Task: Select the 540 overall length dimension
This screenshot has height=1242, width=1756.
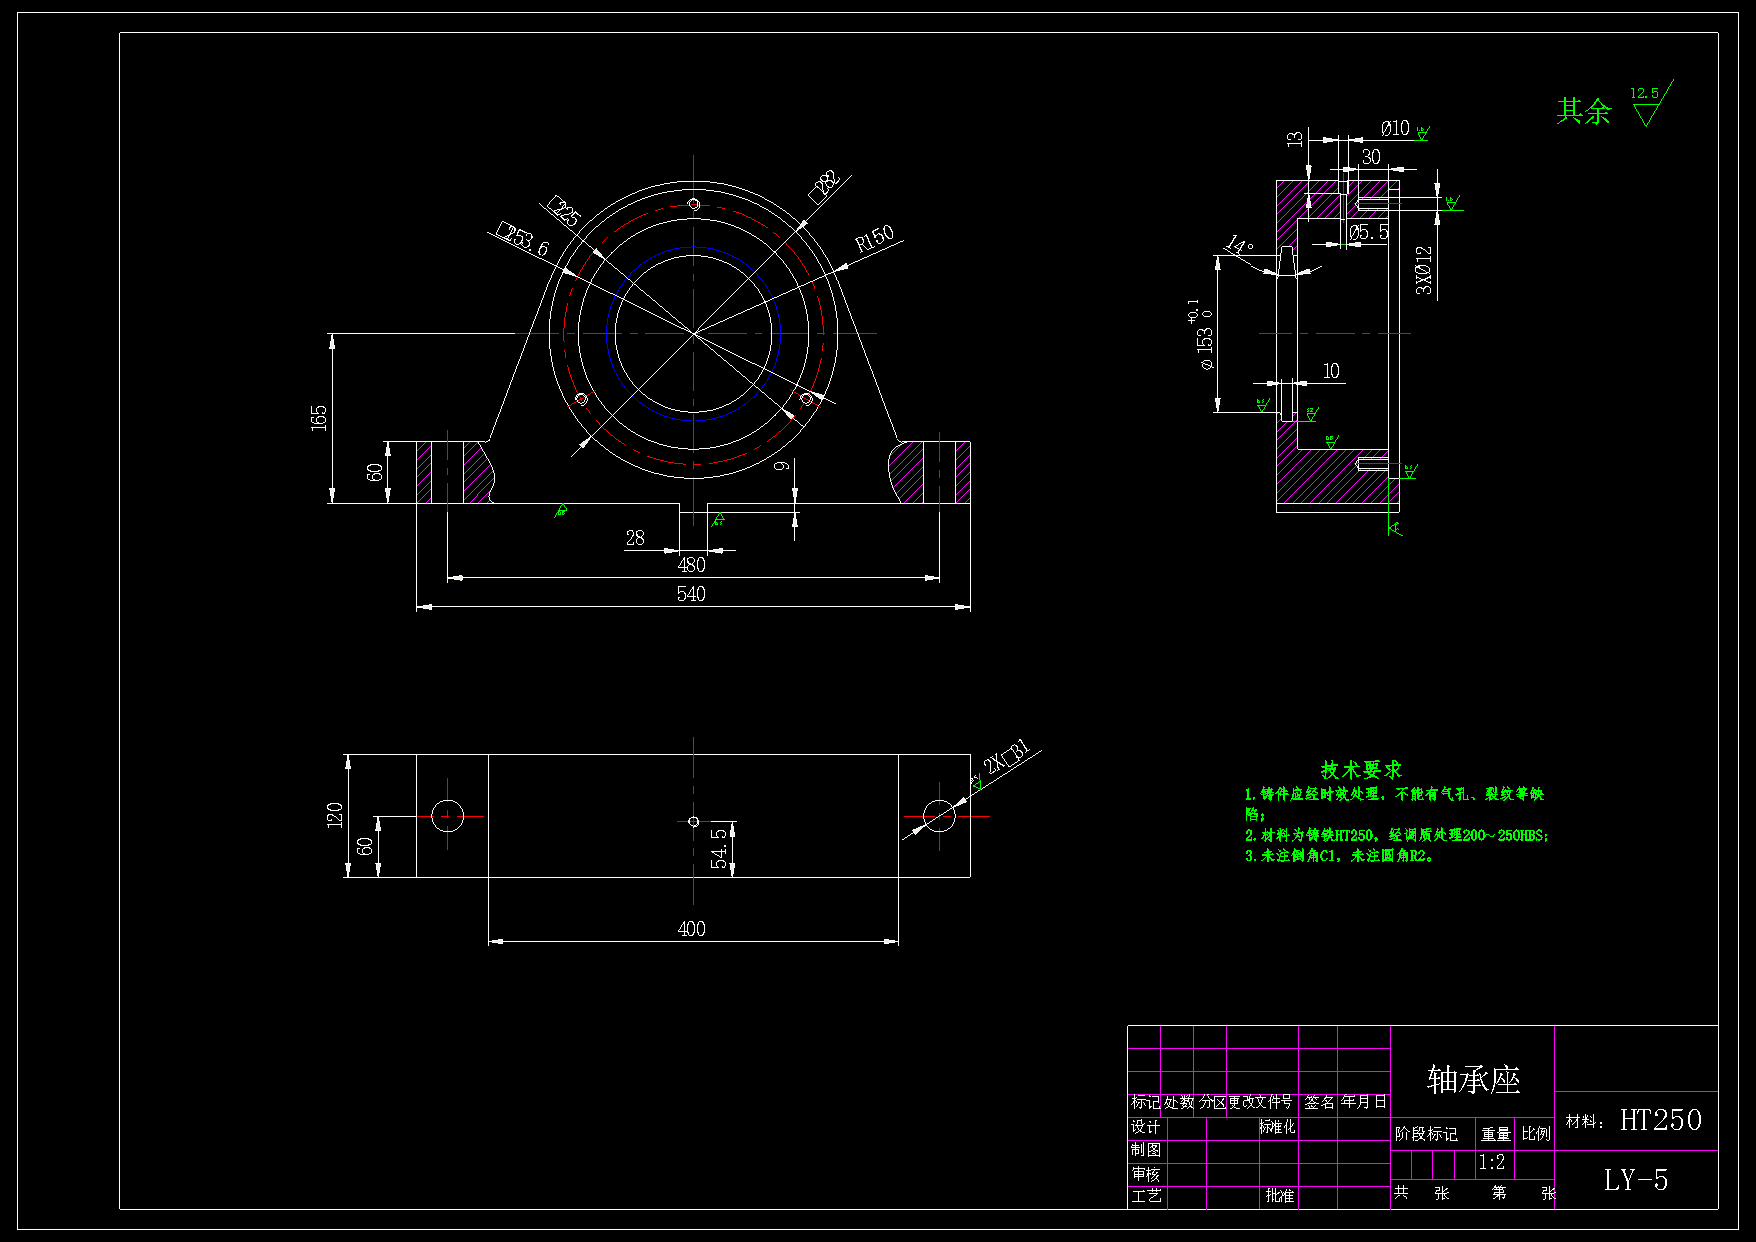Action: click(691, 594)
